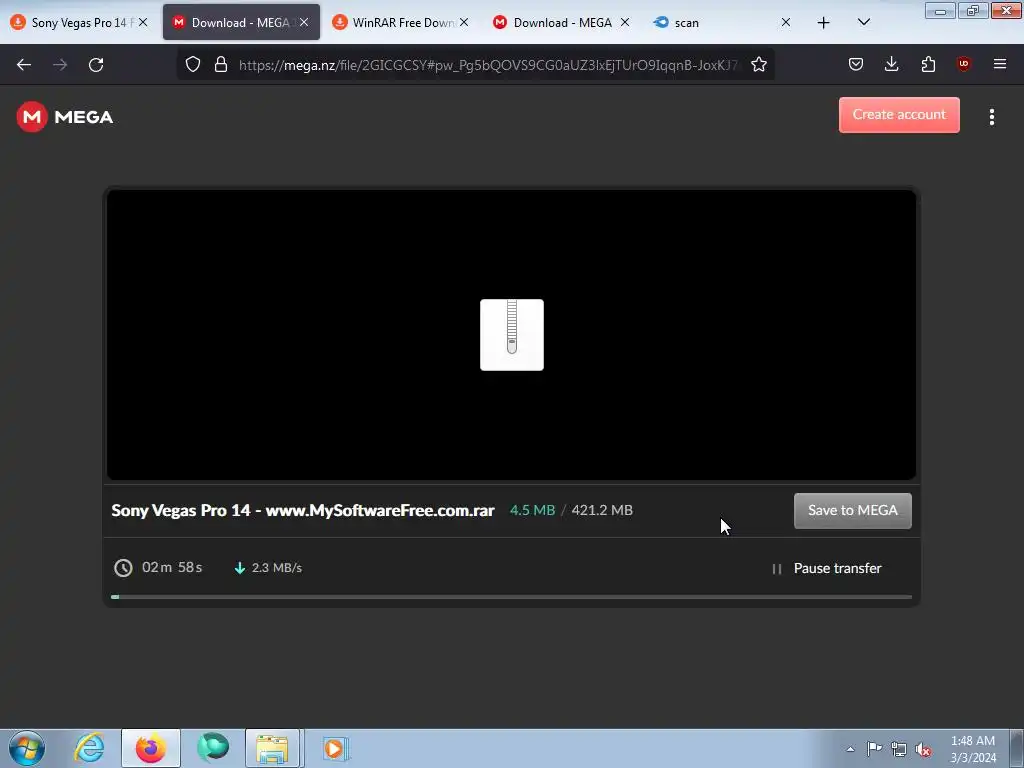Close the Sony Vegas Pro 14 tab
1024x768 pixels.
(x=143, y=22)
